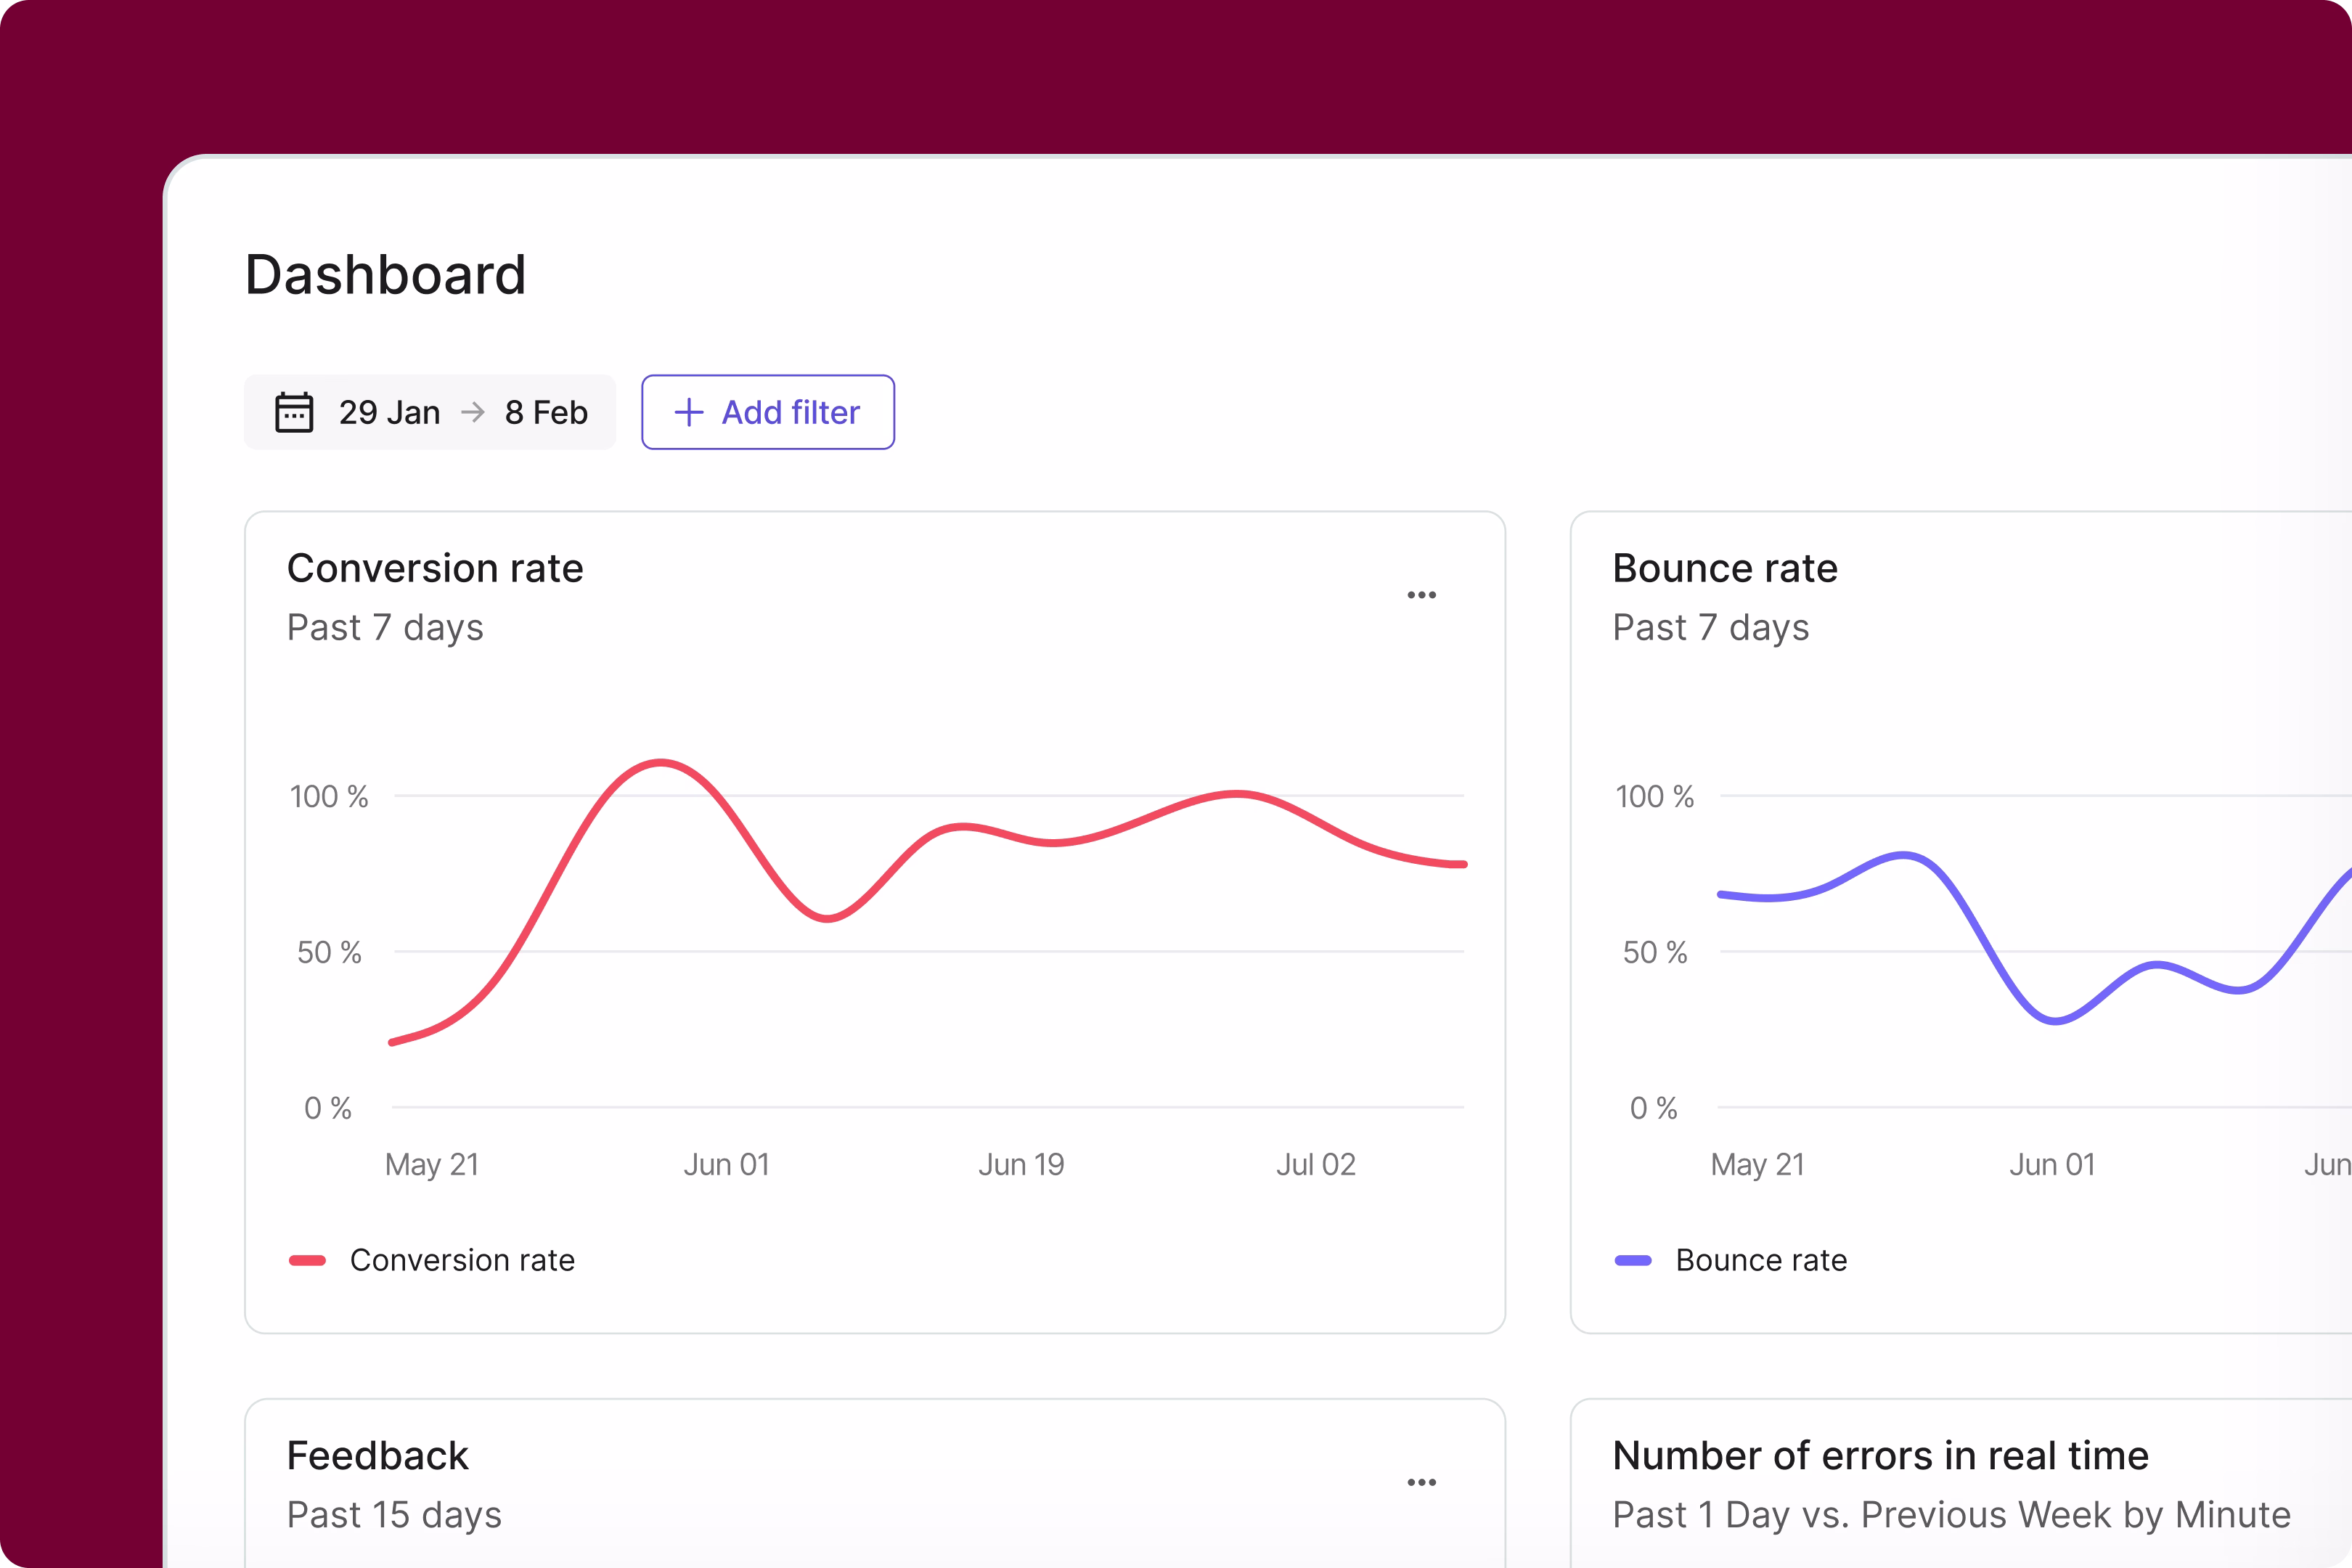2352x1568 pixels.
Task: Click Past 15 days subtitle
Action: point(394,1515)
